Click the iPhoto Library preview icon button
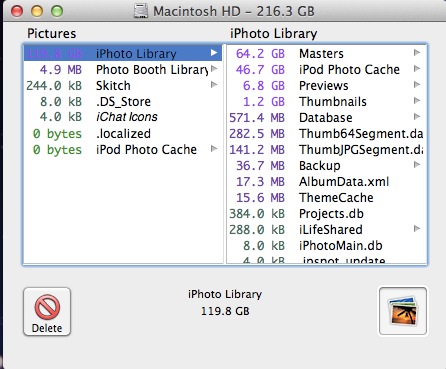Image resolution: width=446 pixels, height=369 pixels. coord(403,311)
